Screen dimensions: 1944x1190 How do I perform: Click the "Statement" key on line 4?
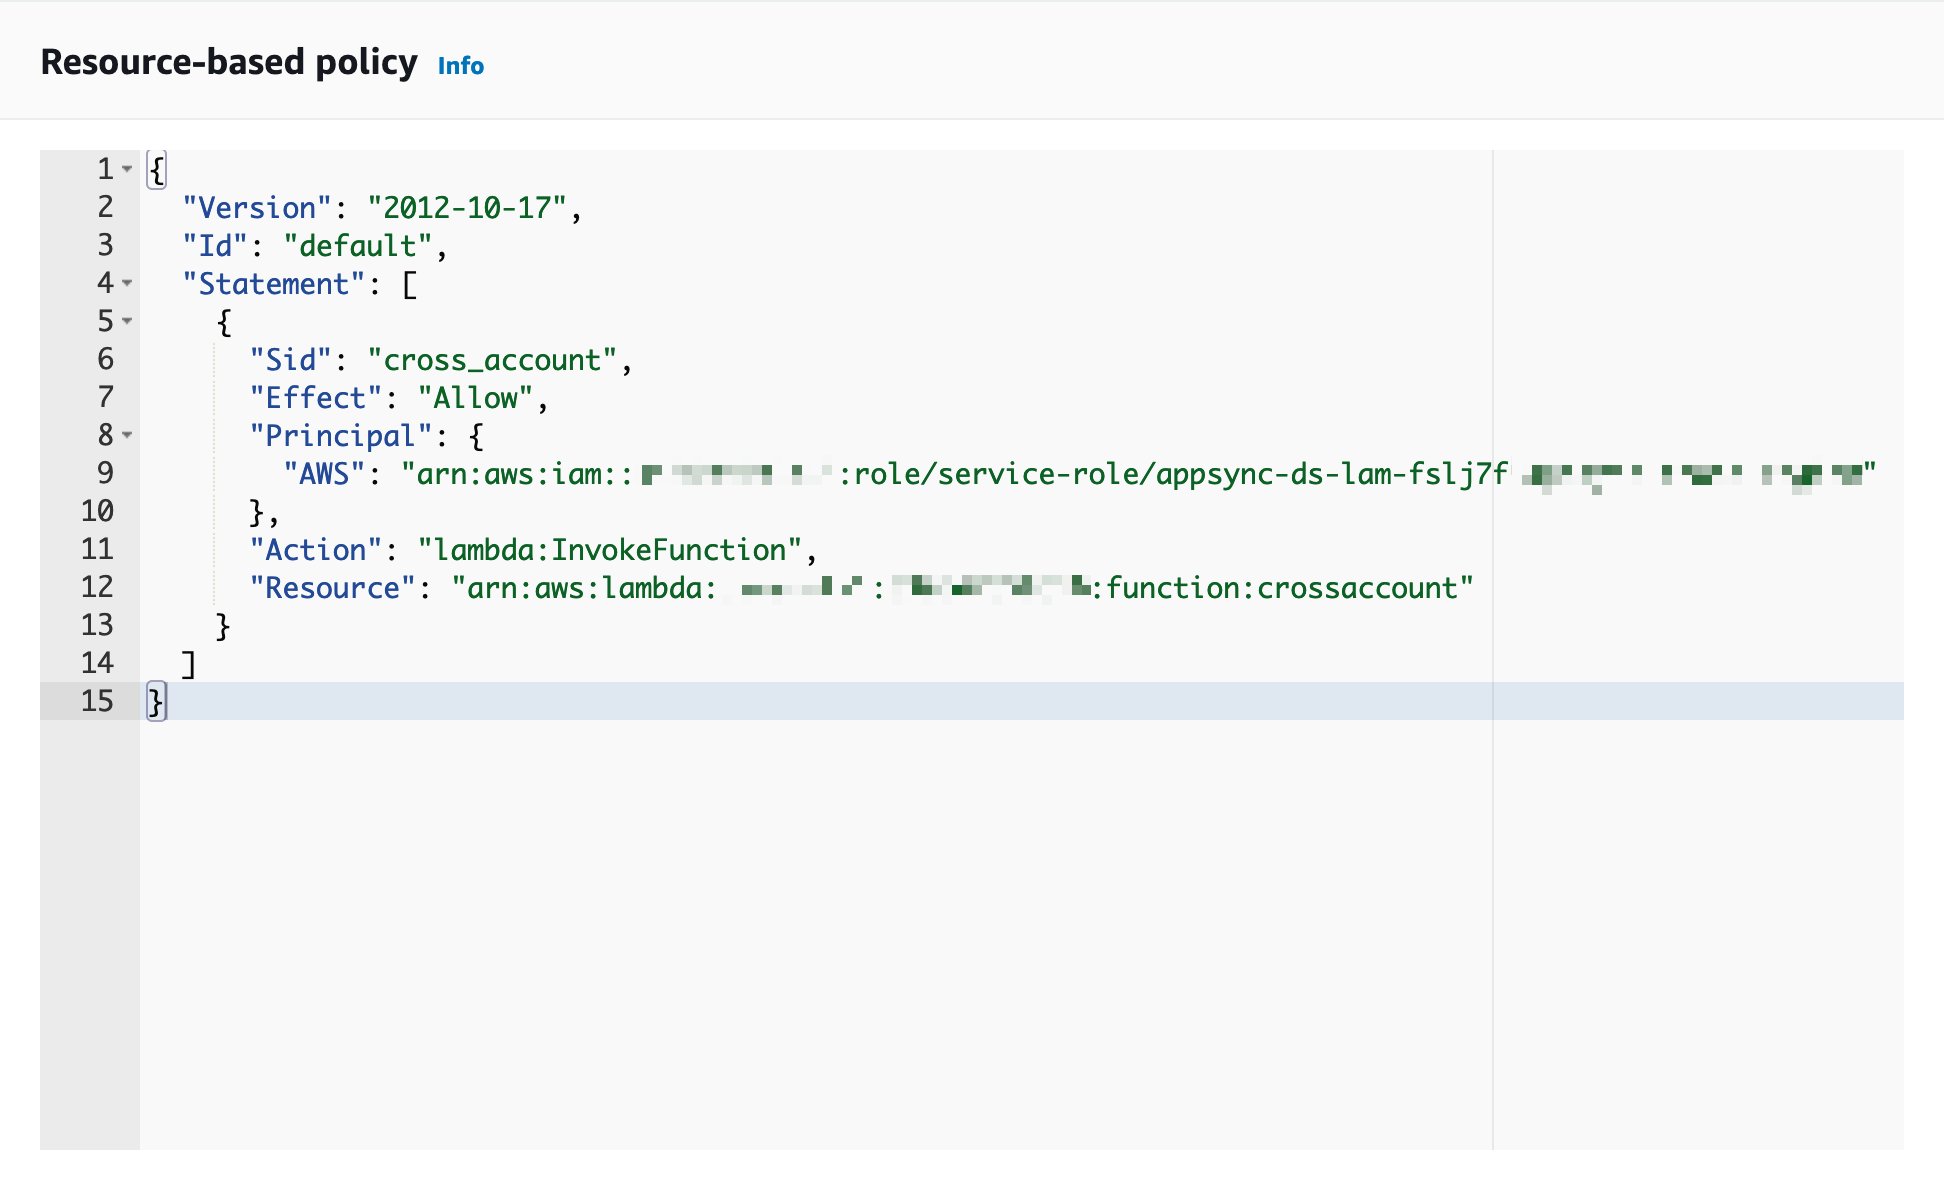click(x=273, y=284)
